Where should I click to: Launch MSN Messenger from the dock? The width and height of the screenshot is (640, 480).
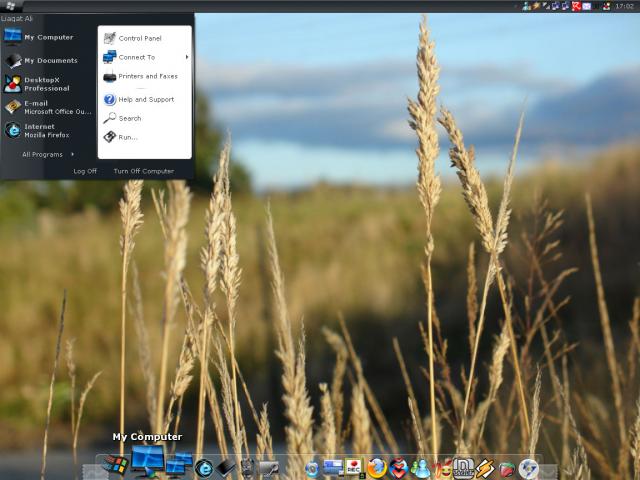coord(420,469)
